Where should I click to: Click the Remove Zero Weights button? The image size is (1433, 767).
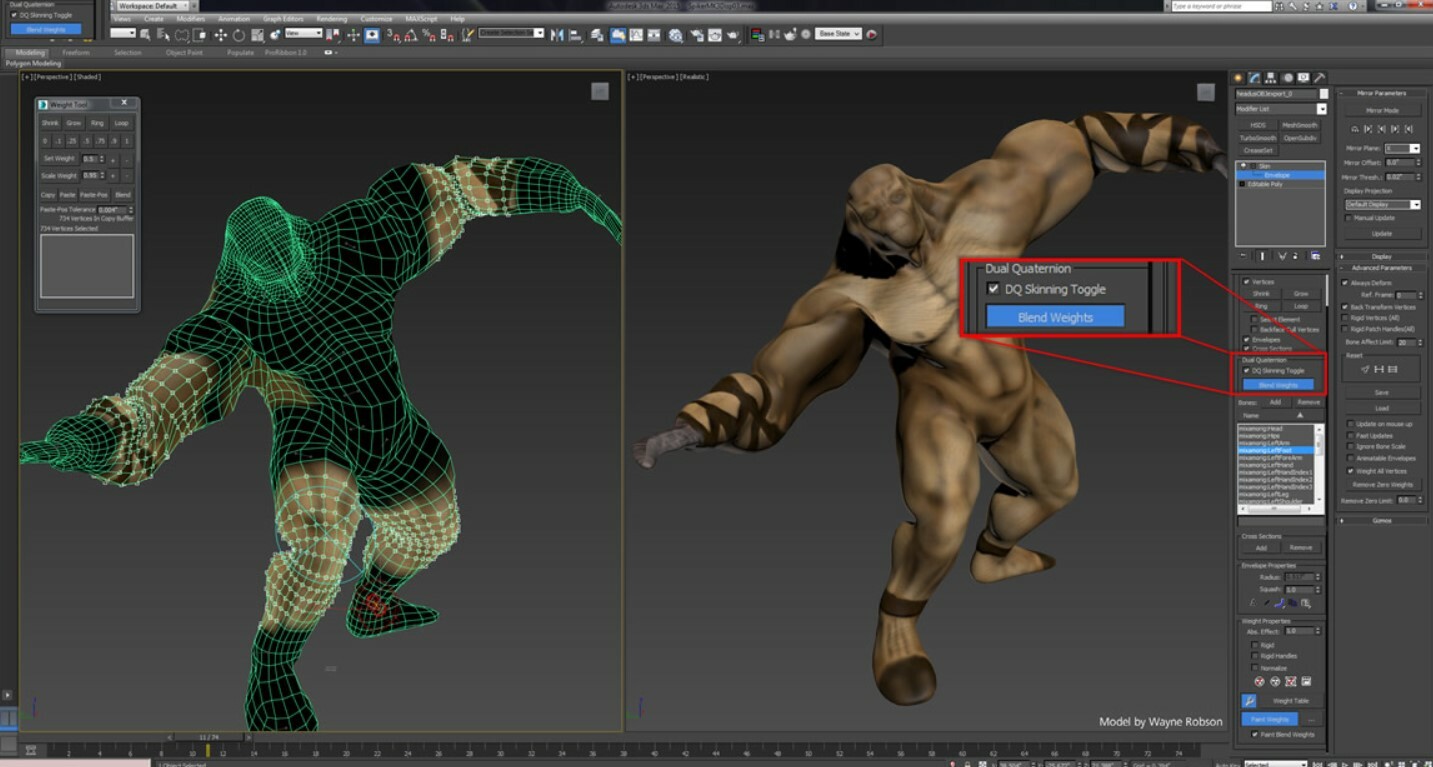coord(1381,484)
